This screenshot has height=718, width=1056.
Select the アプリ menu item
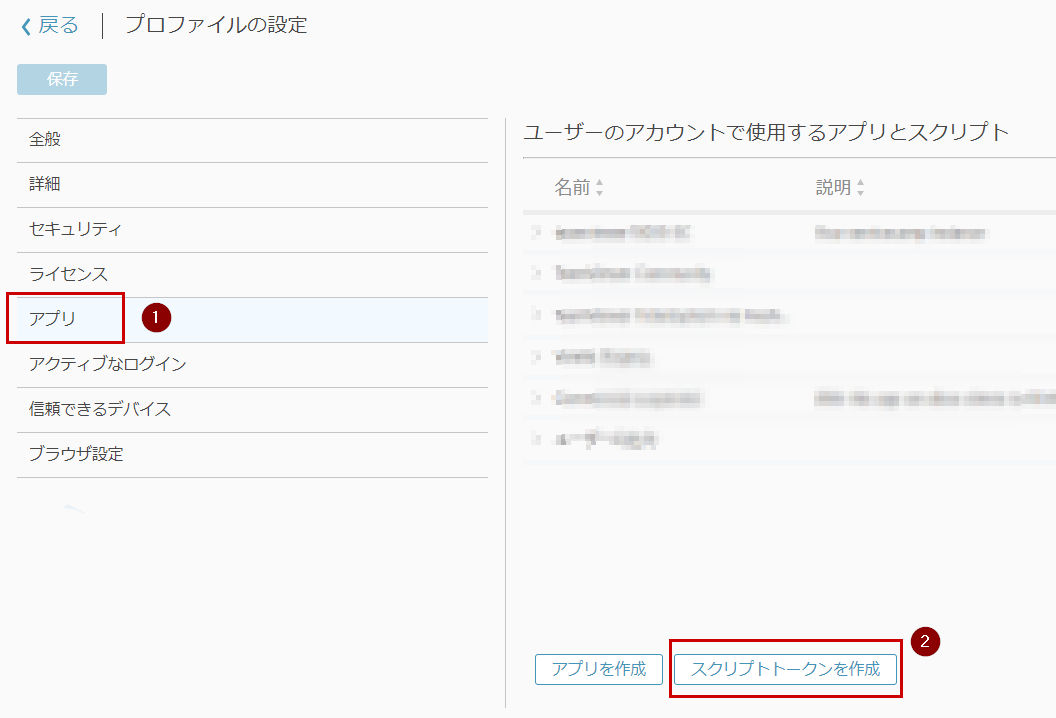pyautogui.click(x=253, y=319)
